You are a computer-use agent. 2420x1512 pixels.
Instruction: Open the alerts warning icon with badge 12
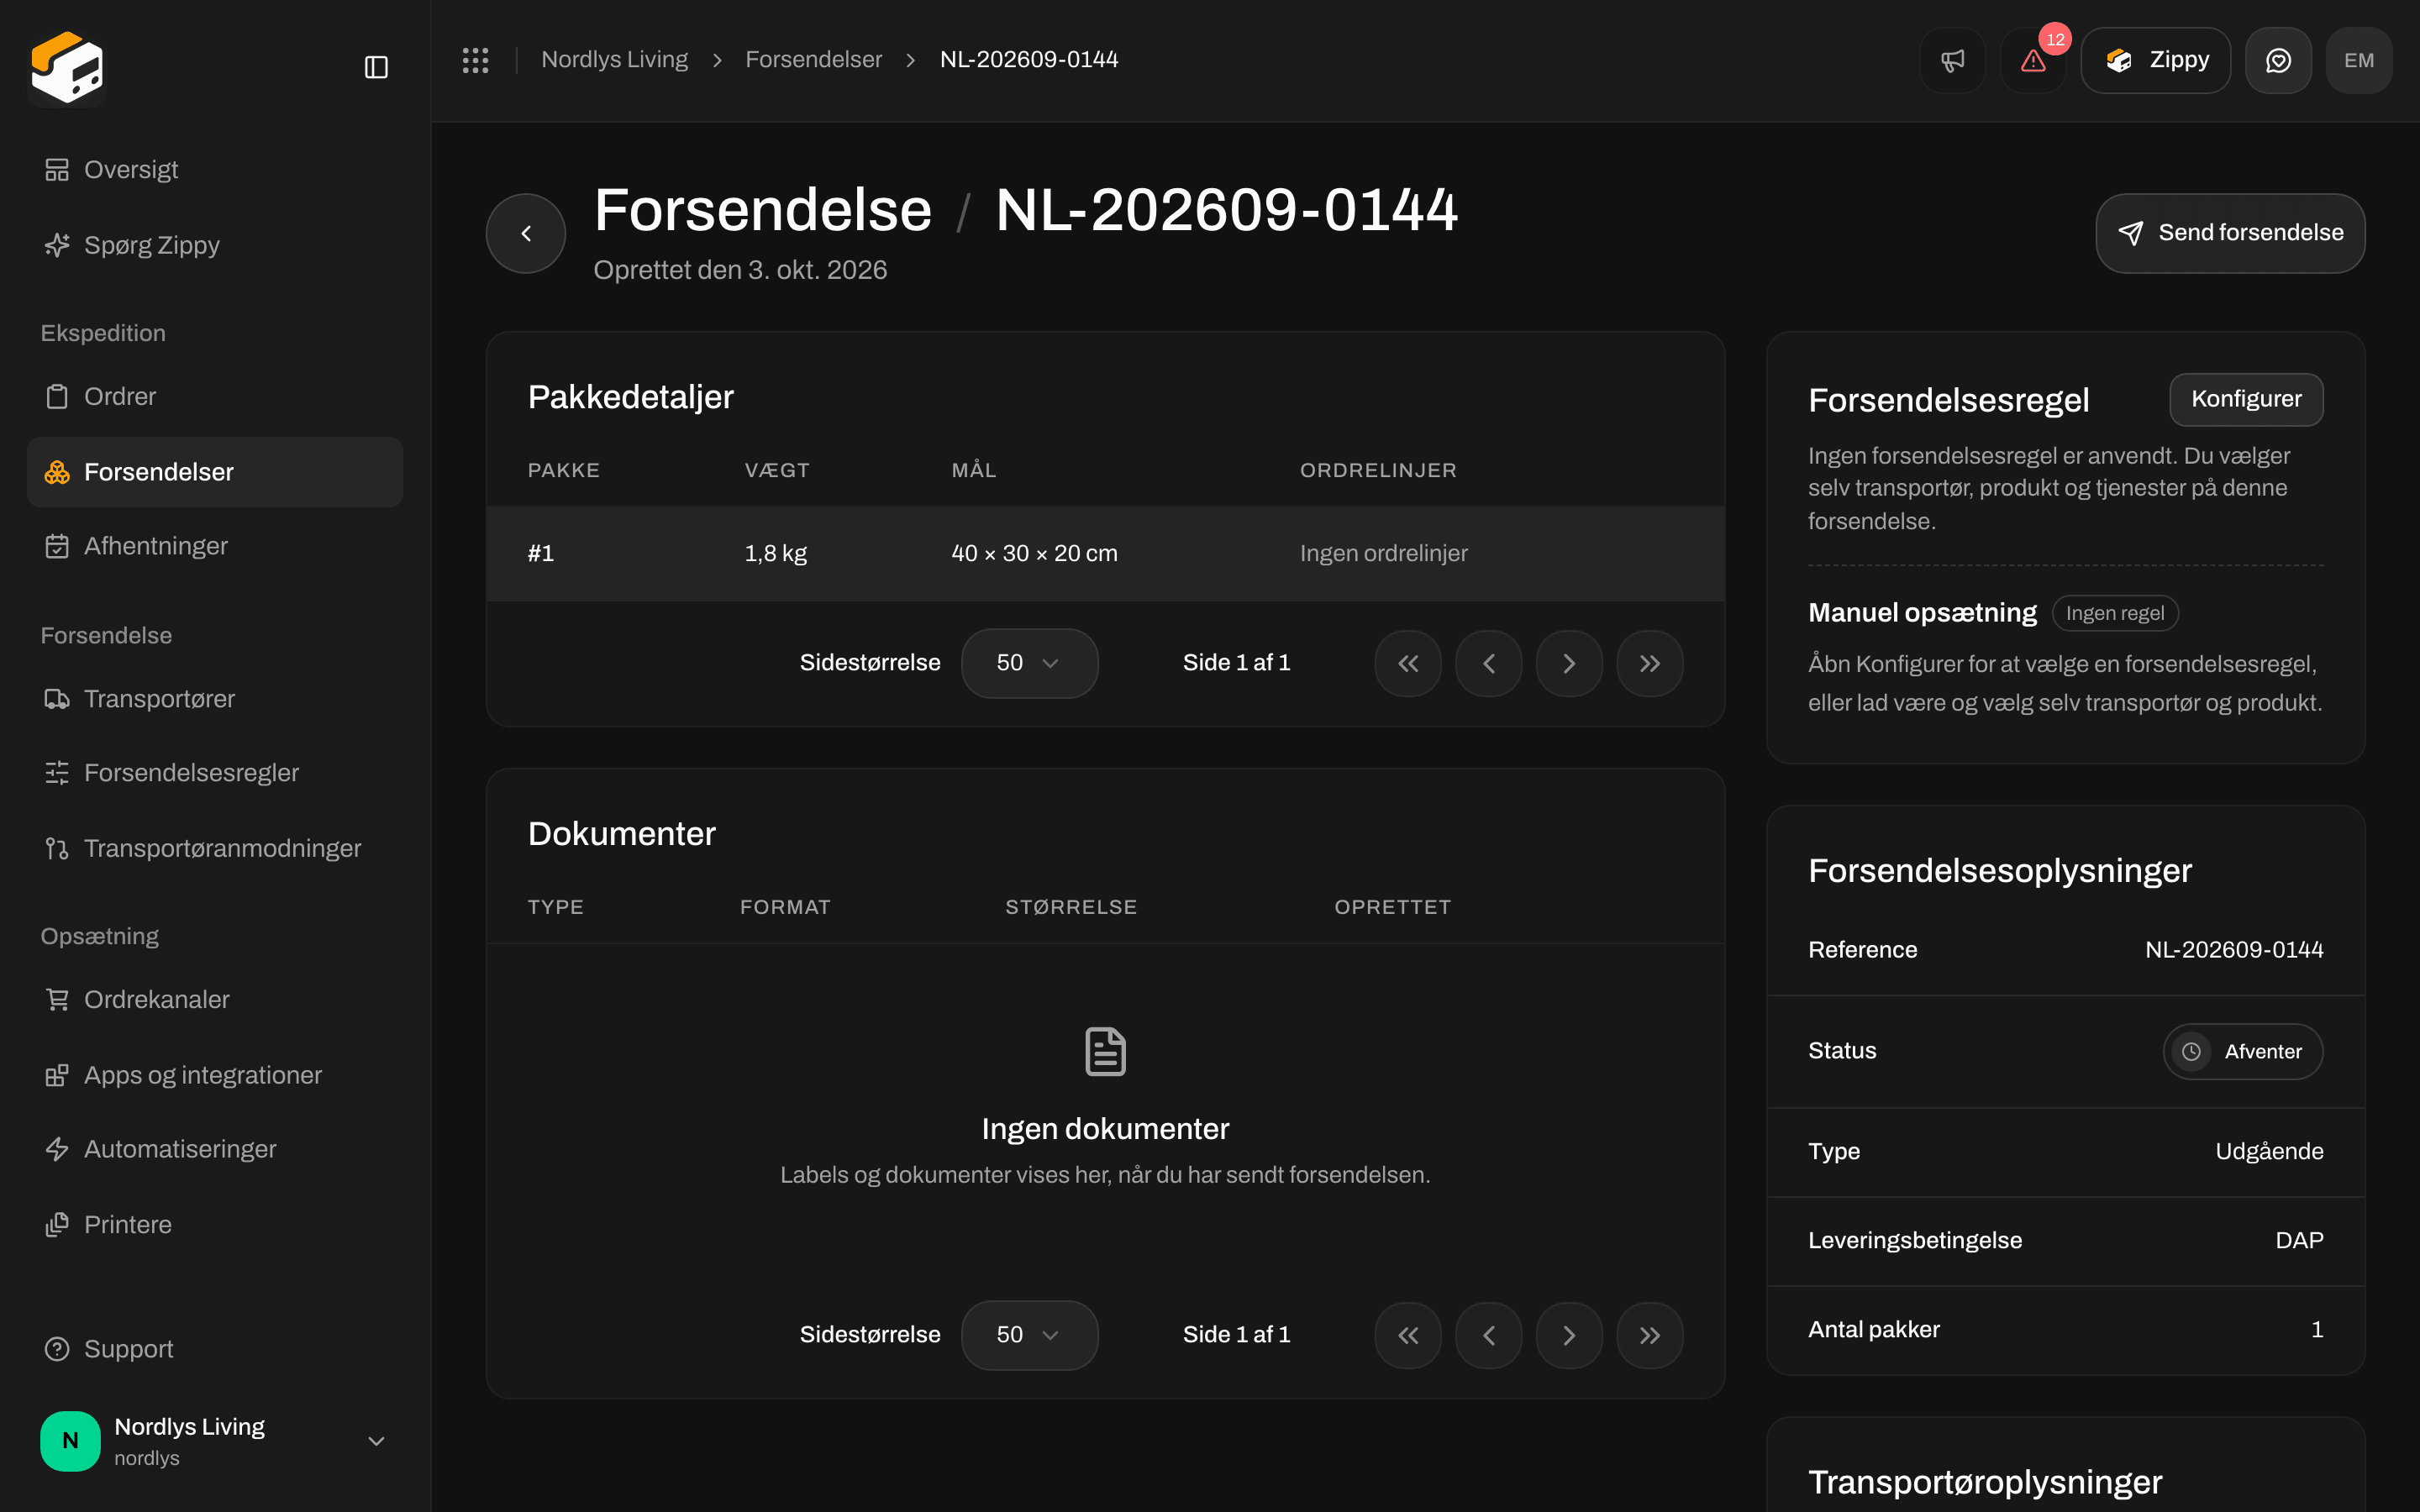point(2033,60)
